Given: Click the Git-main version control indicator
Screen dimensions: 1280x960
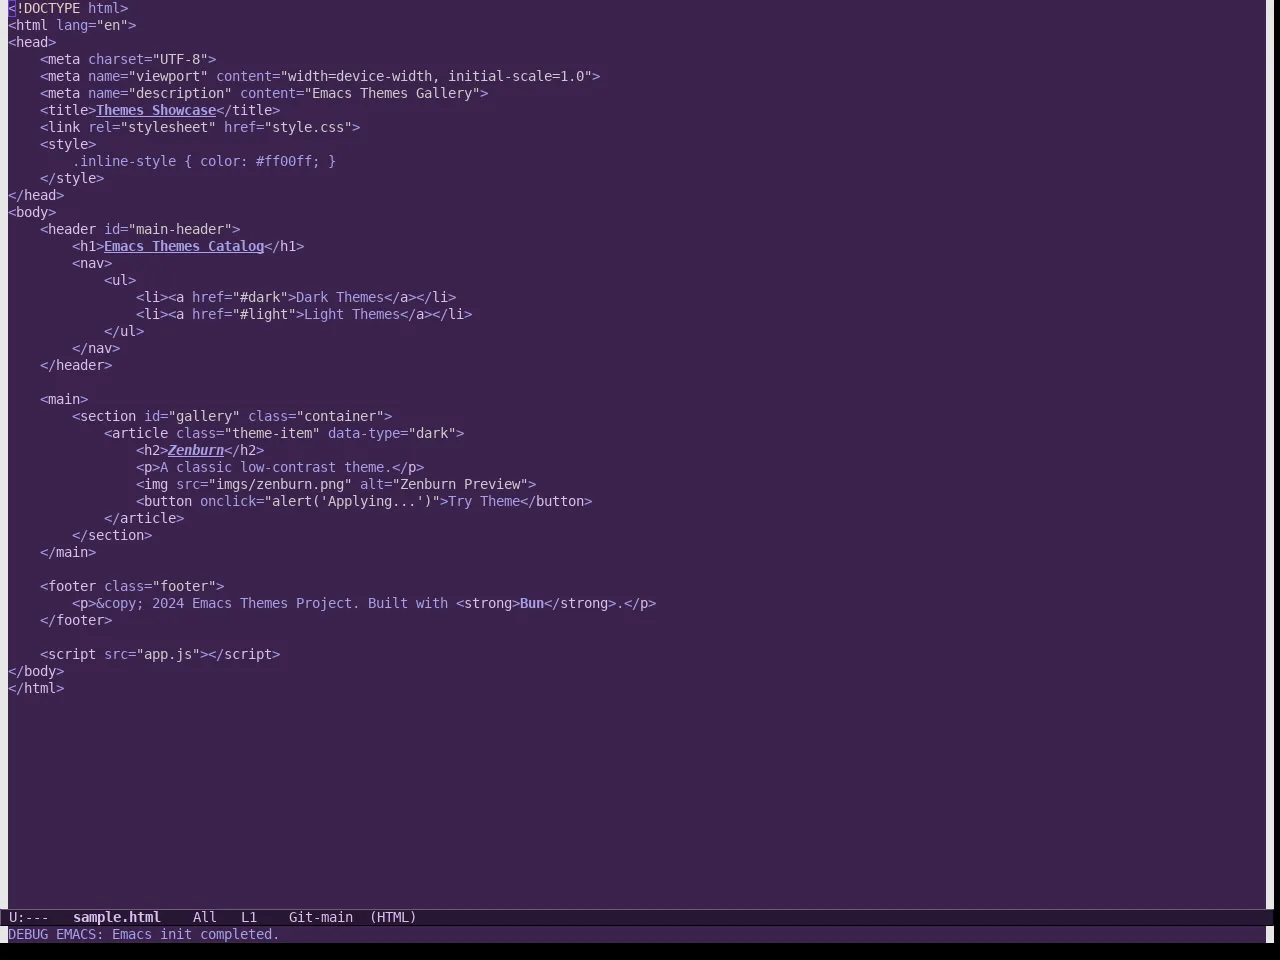Looking at the screenshot, I should coord(321,917).
